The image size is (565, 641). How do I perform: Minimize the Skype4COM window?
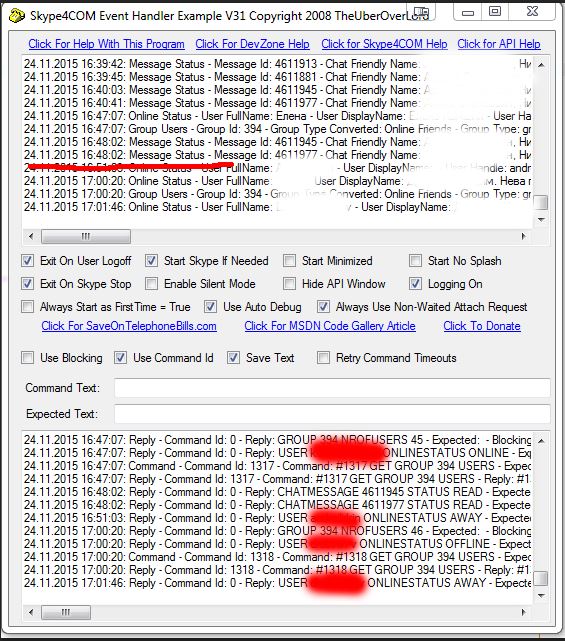[468, 12]
